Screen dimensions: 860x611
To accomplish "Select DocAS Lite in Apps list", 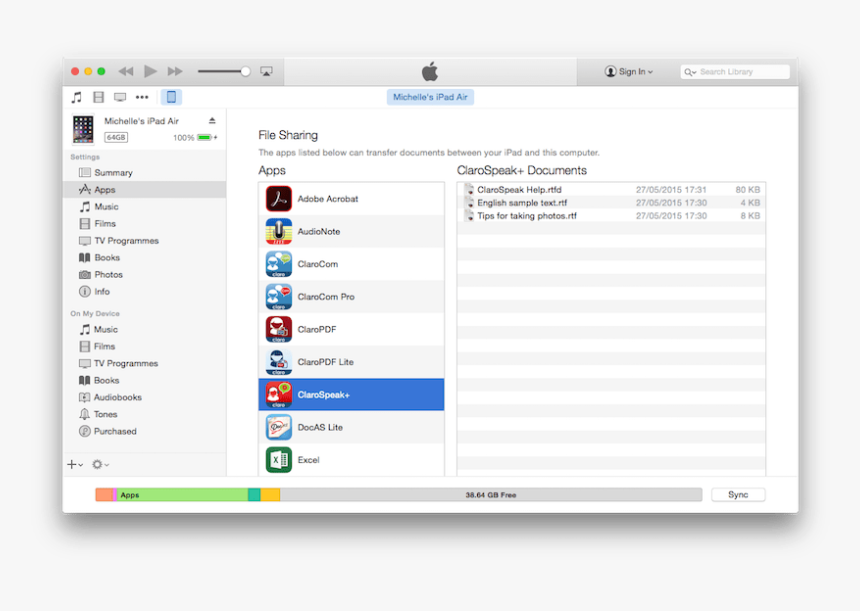I will [x=351, y=427].
